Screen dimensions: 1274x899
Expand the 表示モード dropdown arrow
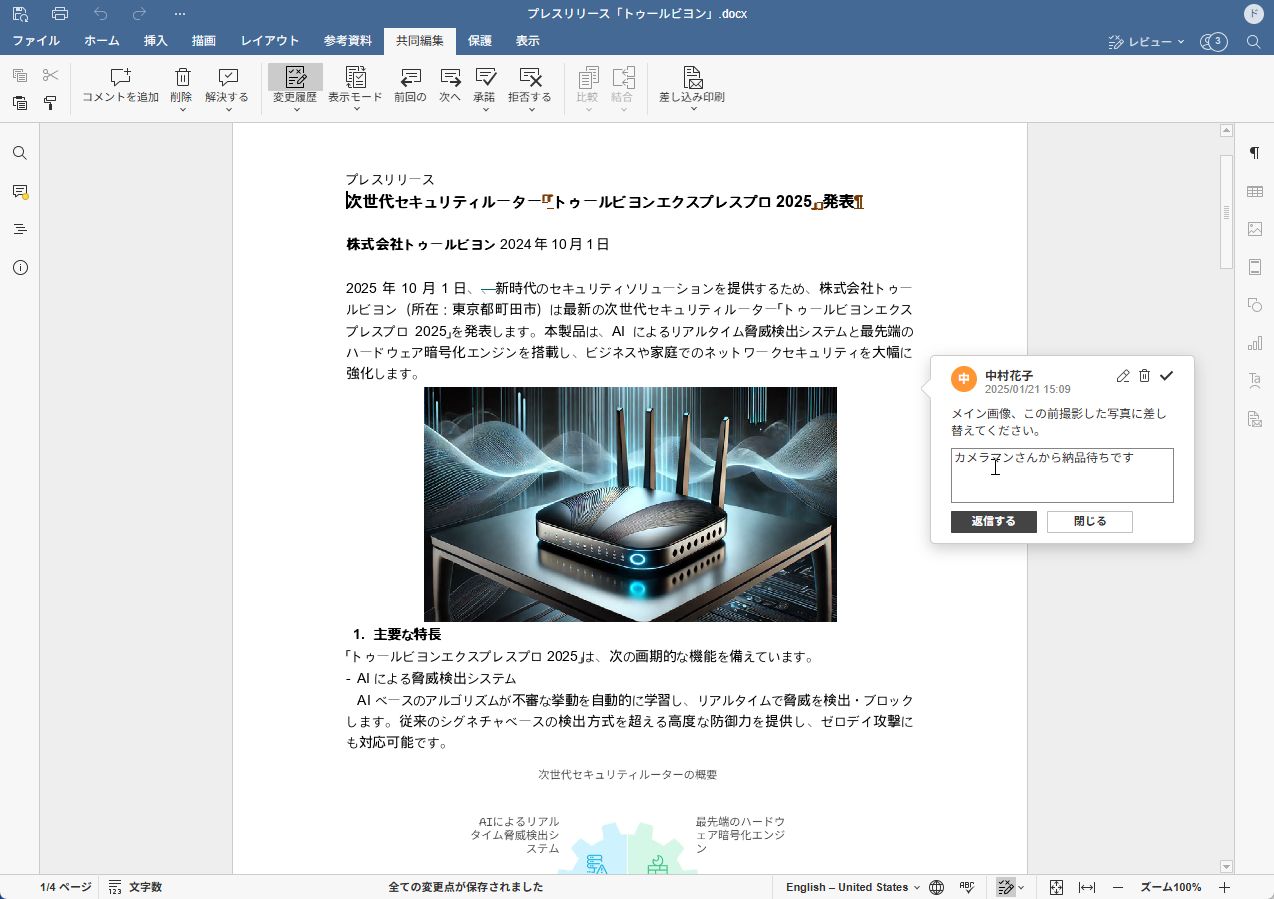pos(355,109)
